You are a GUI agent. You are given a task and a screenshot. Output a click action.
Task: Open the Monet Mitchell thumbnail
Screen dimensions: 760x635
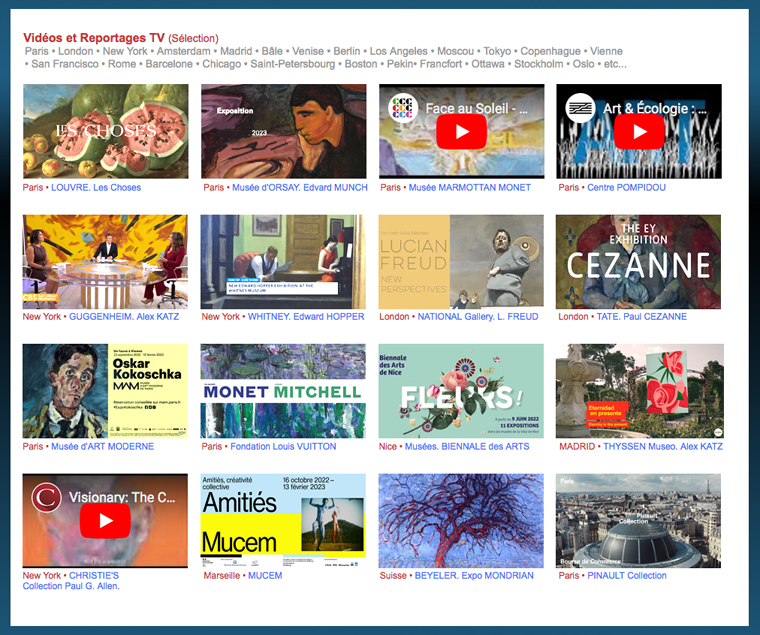tap(283, 391)
